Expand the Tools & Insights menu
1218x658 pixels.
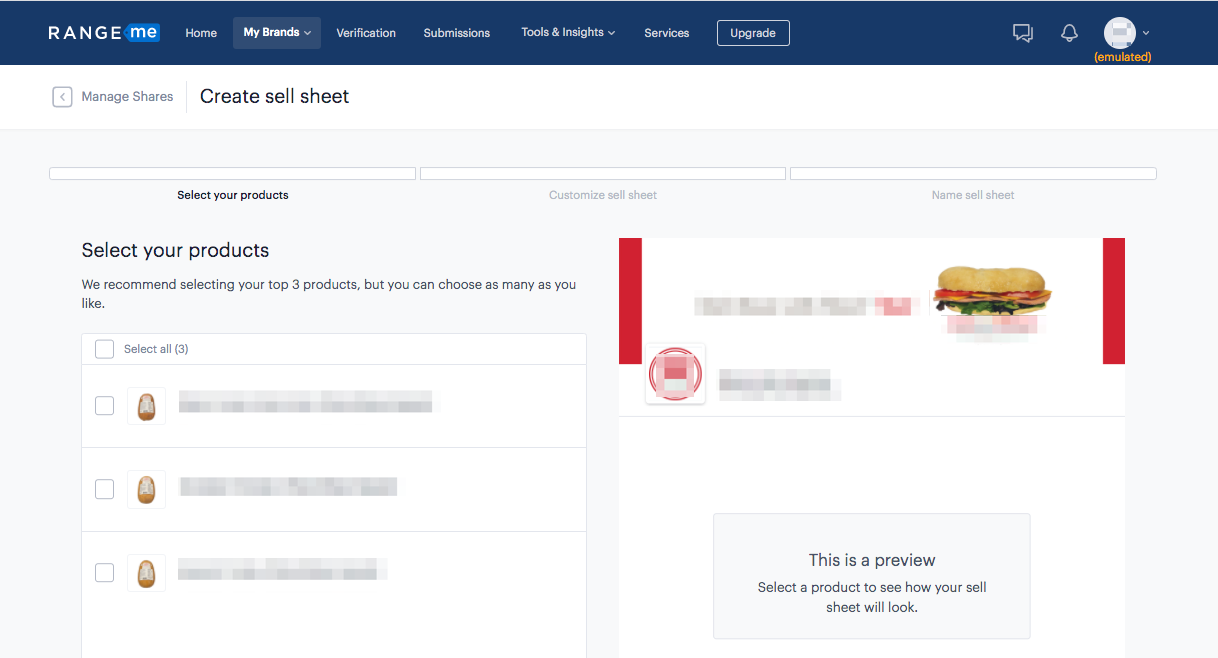[567, 33]
